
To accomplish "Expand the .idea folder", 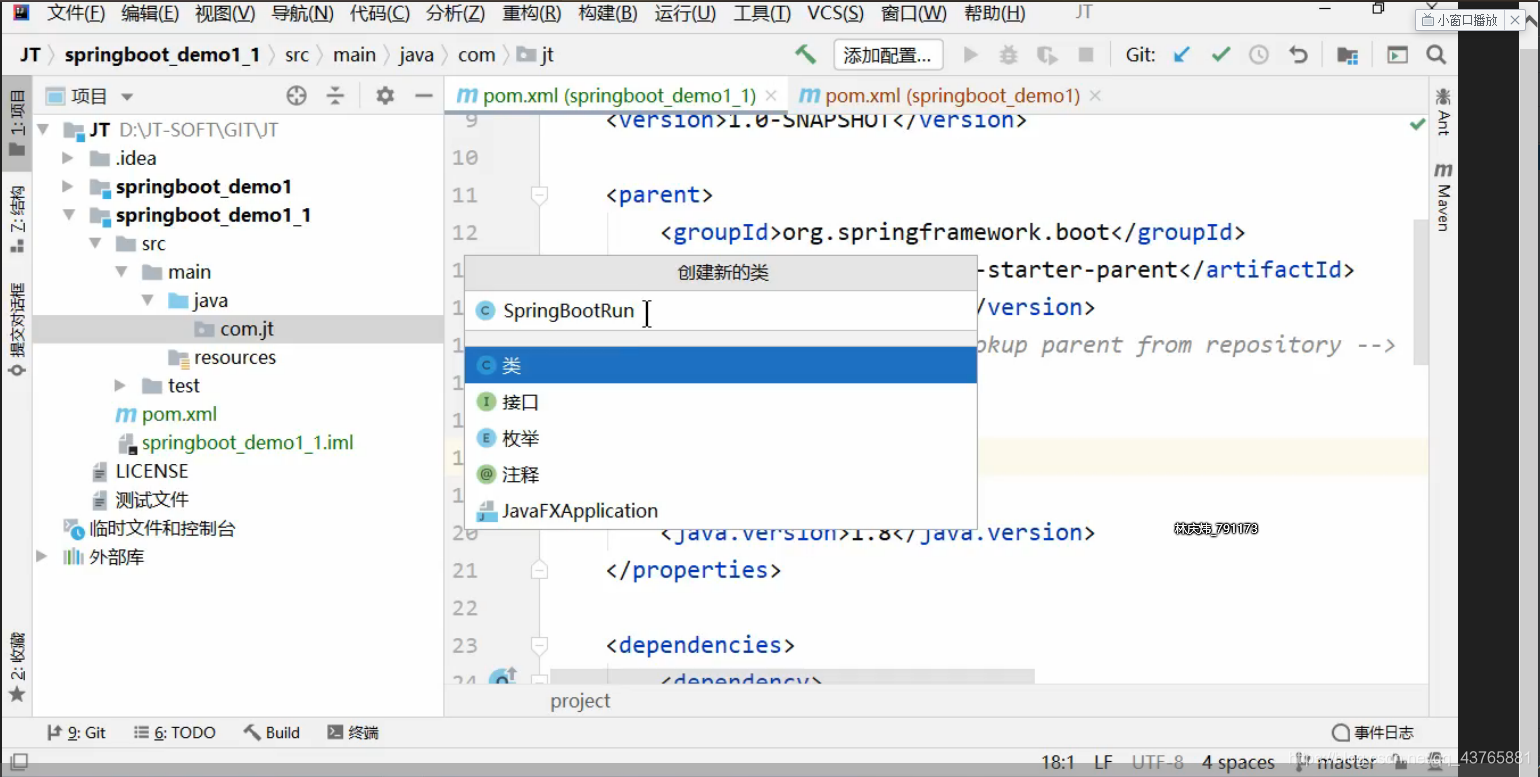I will (68, 158).
